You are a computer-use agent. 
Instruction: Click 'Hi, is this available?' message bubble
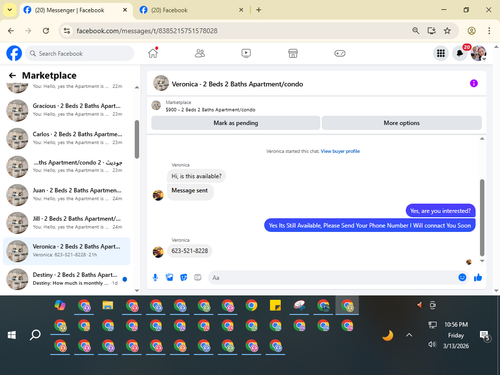tap(196, 176)
